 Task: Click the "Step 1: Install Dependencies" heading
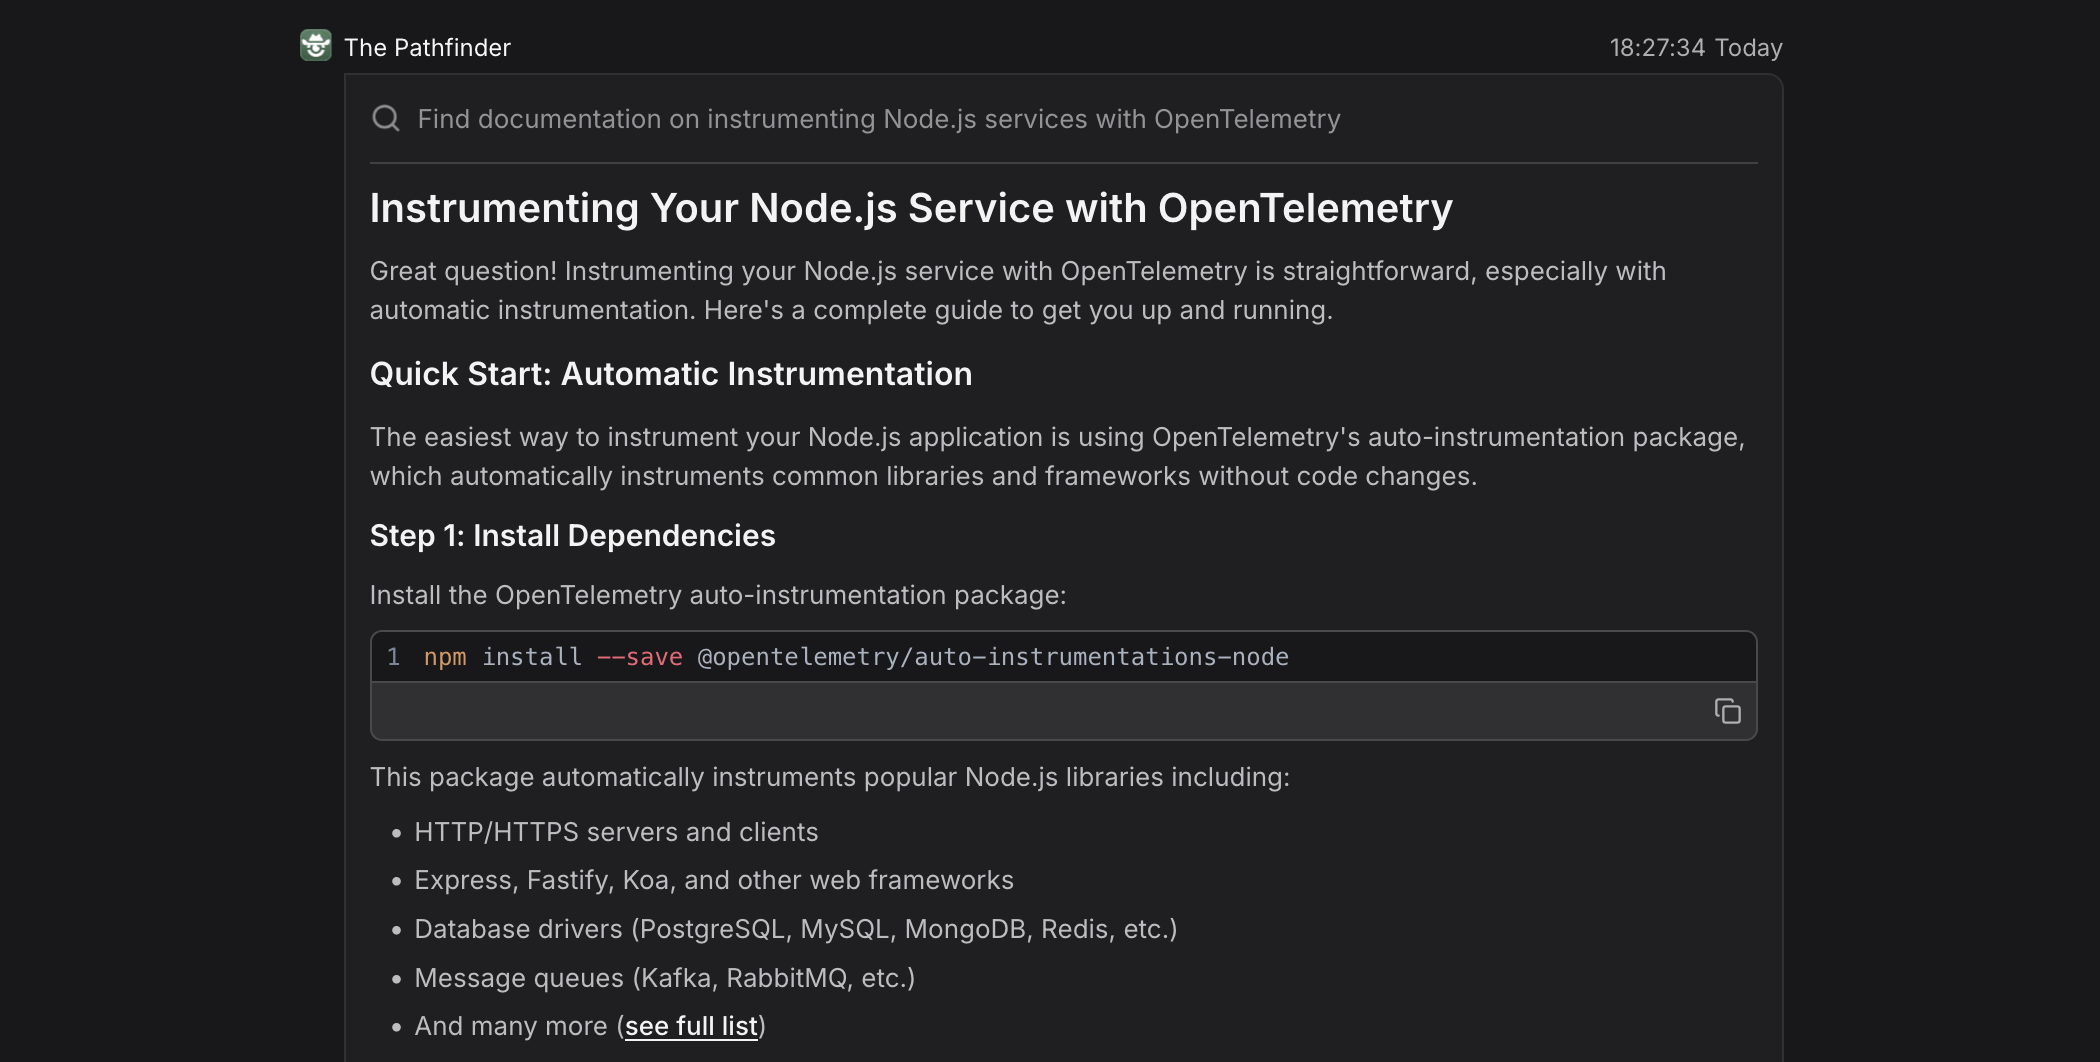(x=572, y=536)
